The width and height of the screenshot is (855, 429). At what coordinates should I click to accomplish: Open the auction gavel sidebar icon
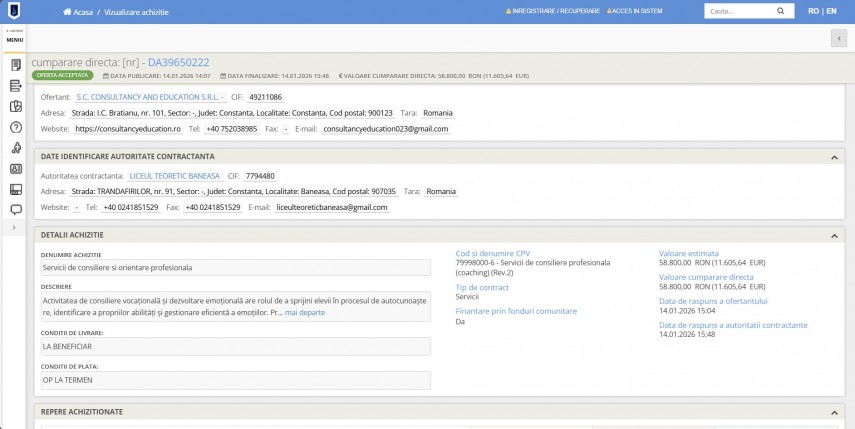(x=15, y=148)
